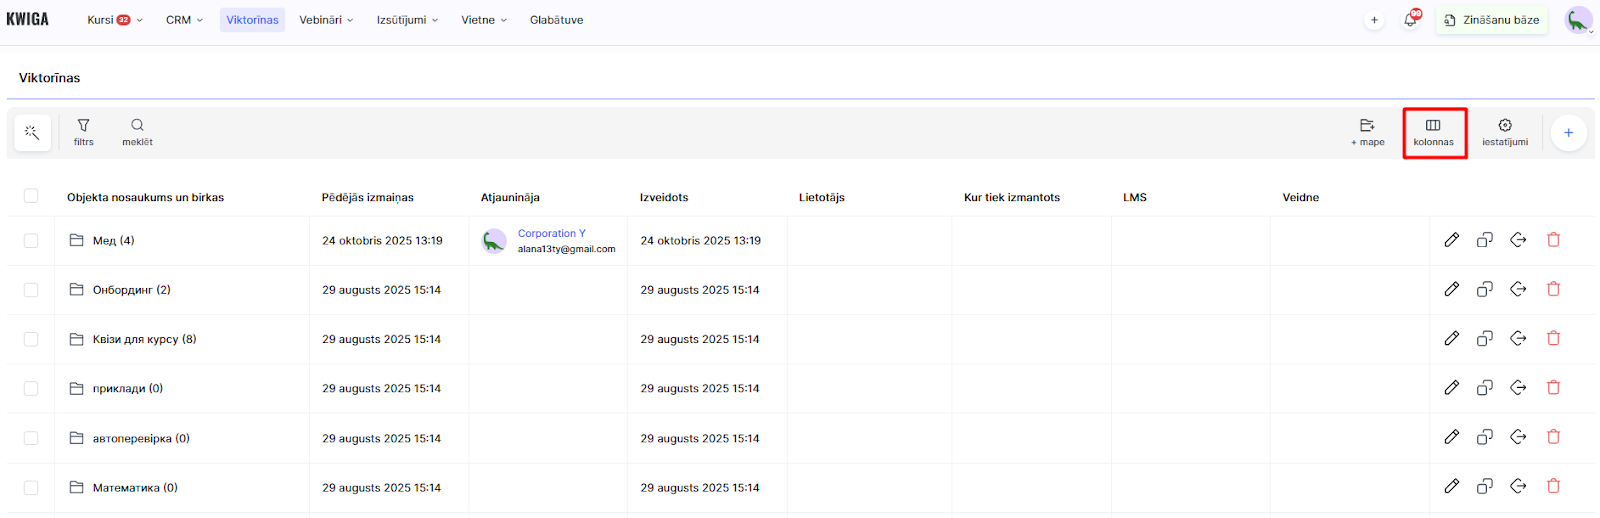Click the meklēt search icon
The image size is (1600, 518).
137,132
